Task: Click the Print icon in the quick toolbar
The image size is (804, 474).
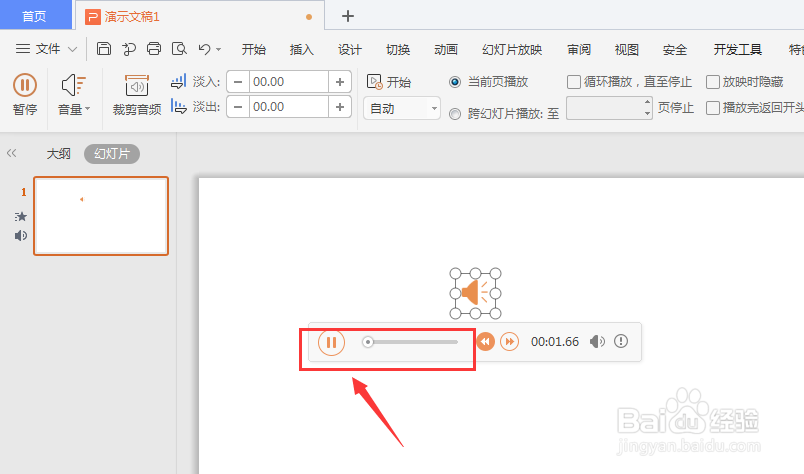Action: pyautogui.click(x=154, y=49)
